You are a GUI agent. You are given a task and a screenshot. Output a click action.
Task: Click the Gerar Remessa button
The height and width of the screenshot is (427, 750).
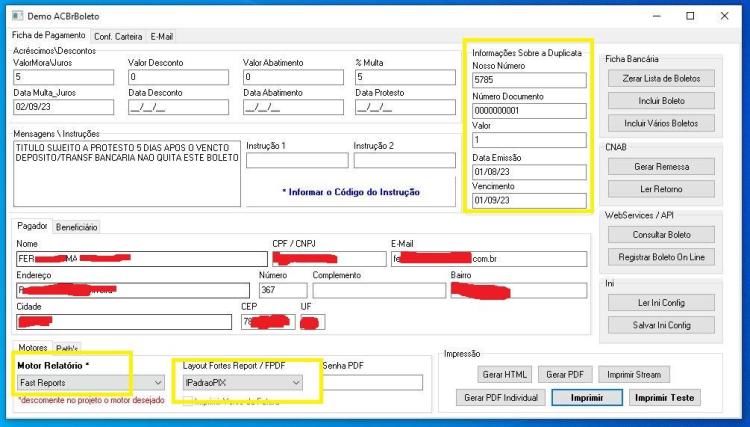[661, 167]
